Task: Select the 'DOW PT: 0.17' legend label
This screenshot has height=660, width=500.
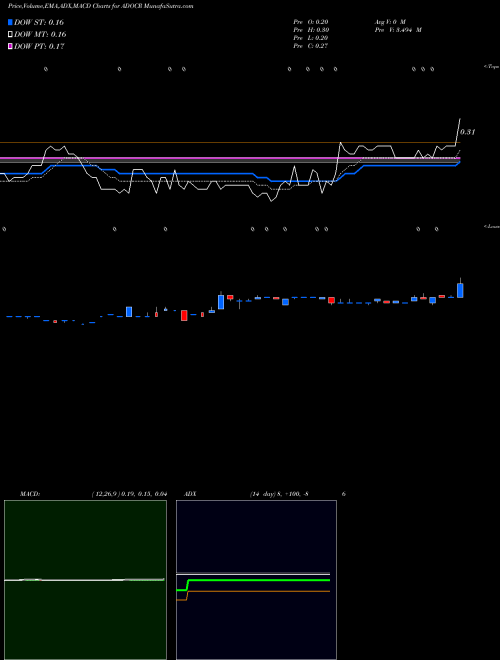Action: (x=39, y=47)
